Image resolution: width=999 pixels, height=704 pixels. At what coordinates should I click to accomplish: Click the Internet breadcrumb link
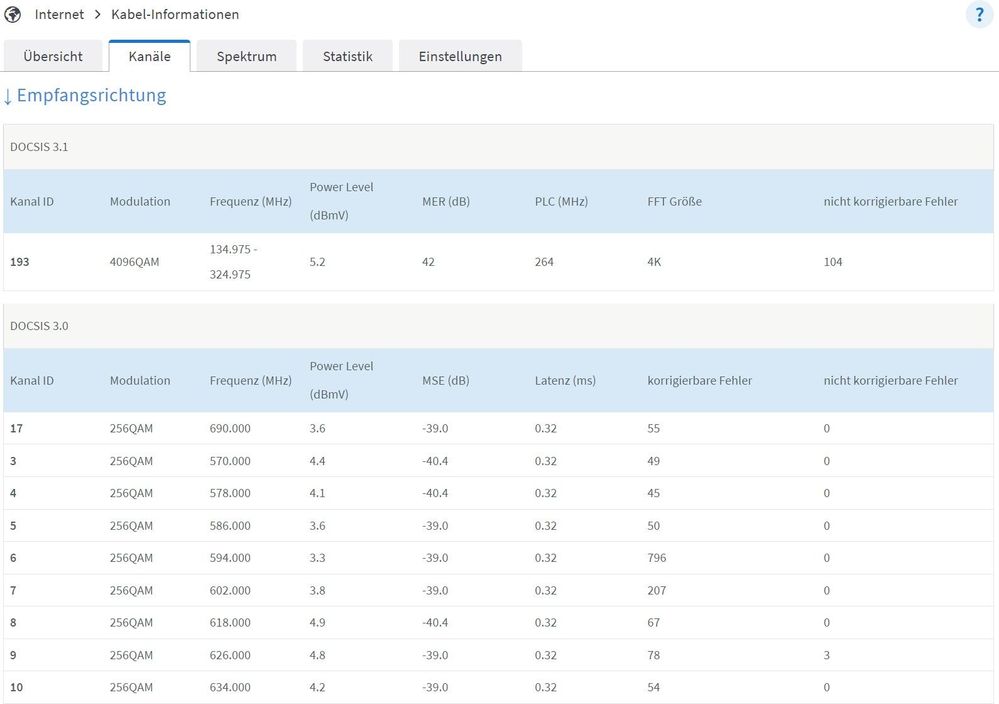[x=59, y=15]
